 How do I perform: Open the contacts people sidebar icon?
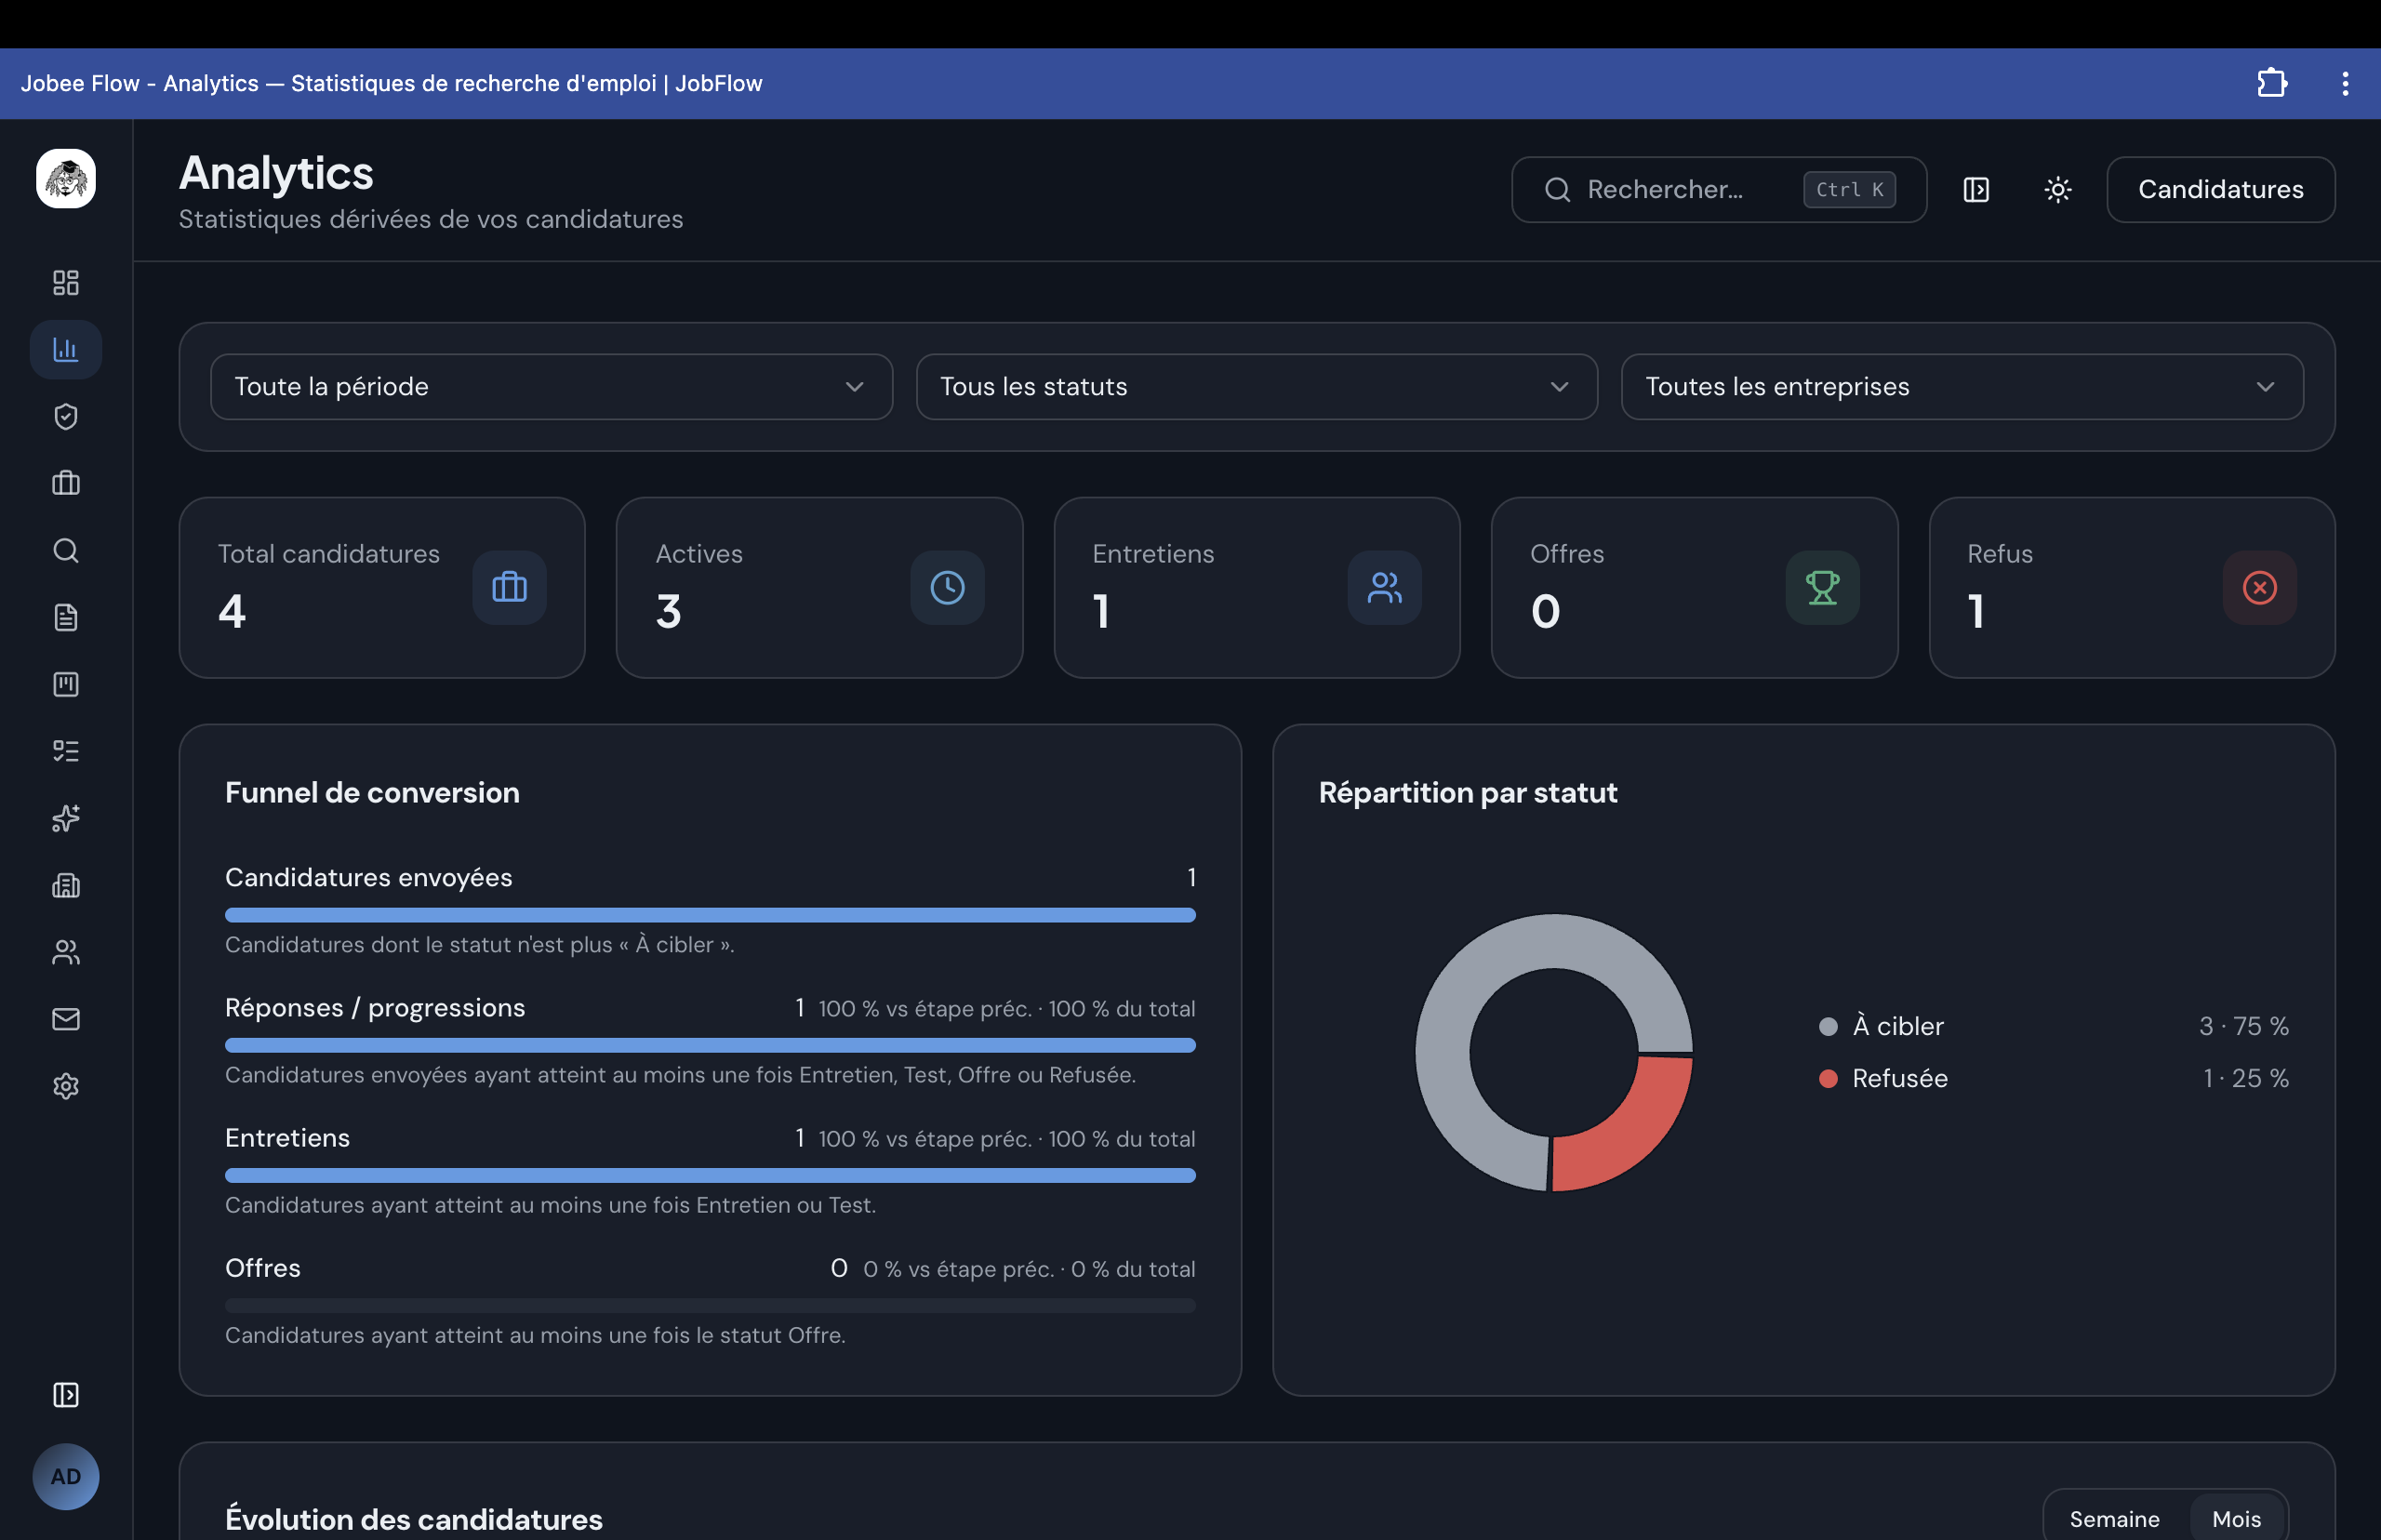(x=66, y=952)
